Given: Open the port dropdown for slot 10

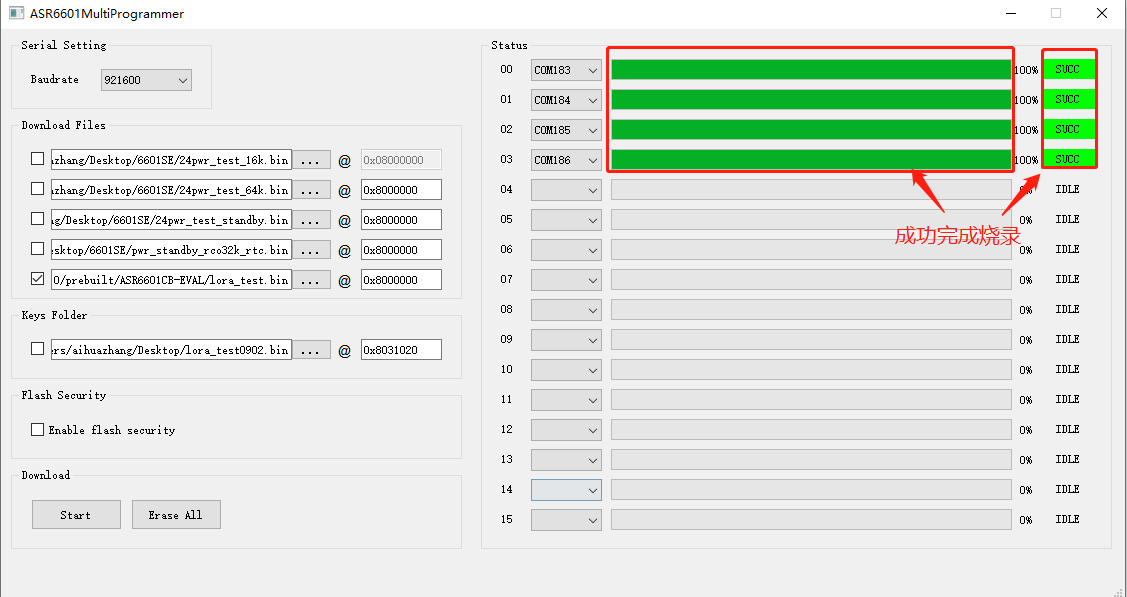Looking at the screenshot, I should click(566, 370).
